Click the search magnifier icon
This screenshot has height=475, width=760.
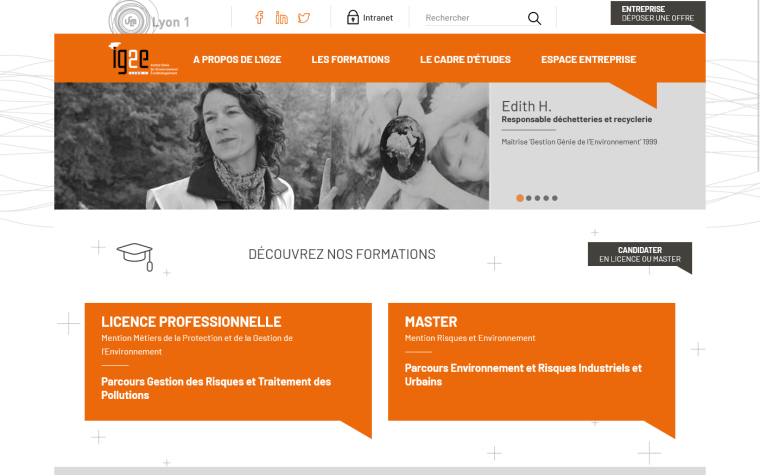pos(534,18)
